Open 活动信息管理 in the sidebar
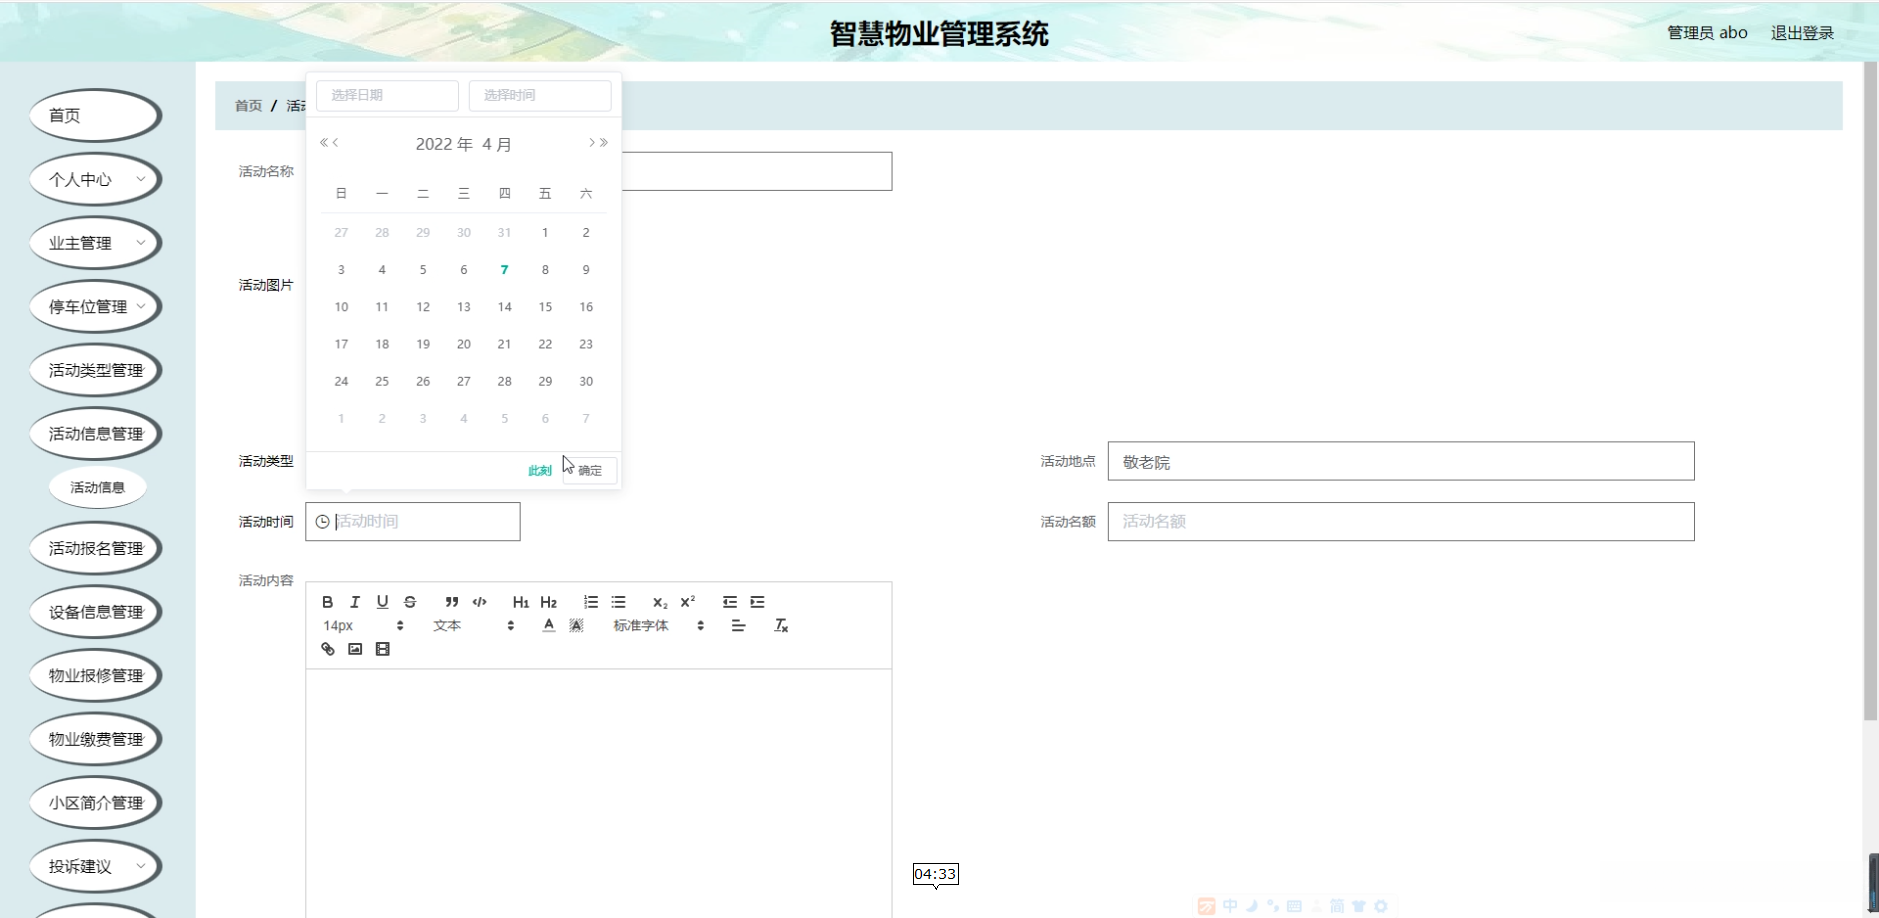The image size is (1879, 918). coord(96,434)
